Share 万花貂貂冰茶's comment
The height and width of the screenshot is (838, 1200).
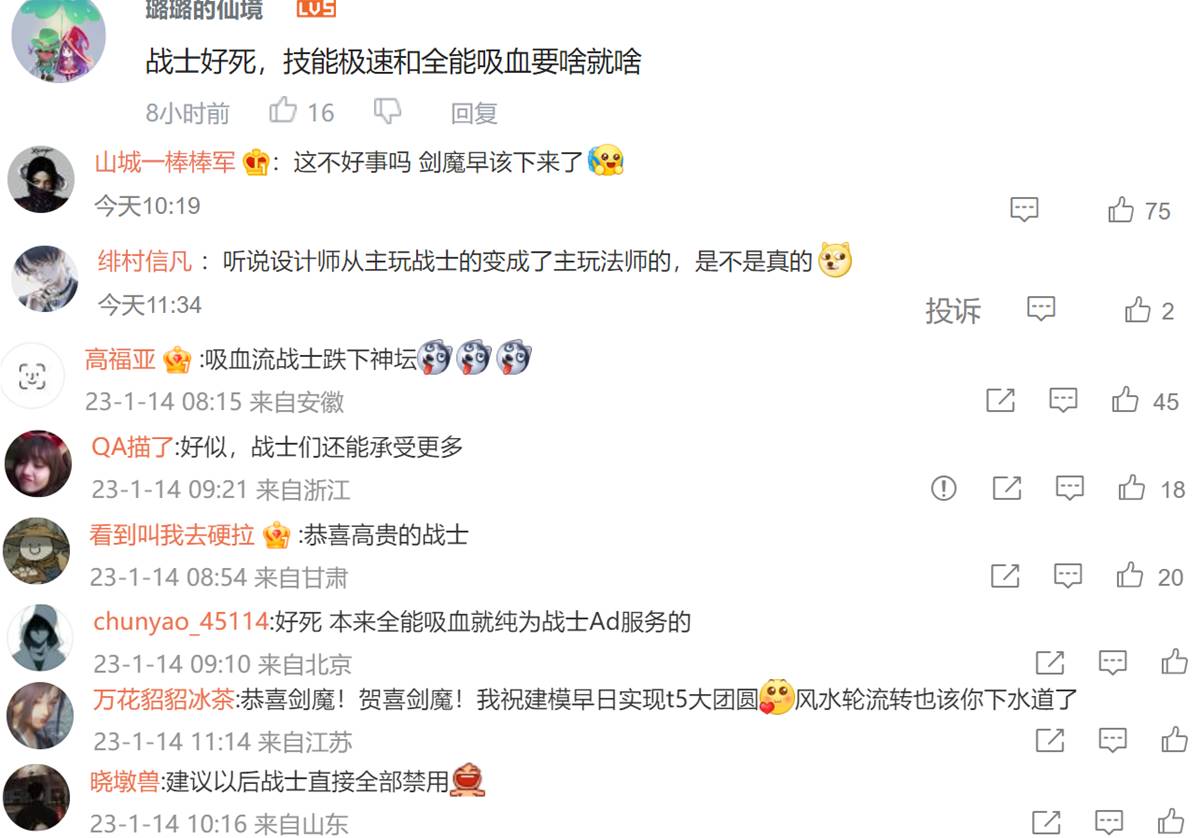(1049, 741)
